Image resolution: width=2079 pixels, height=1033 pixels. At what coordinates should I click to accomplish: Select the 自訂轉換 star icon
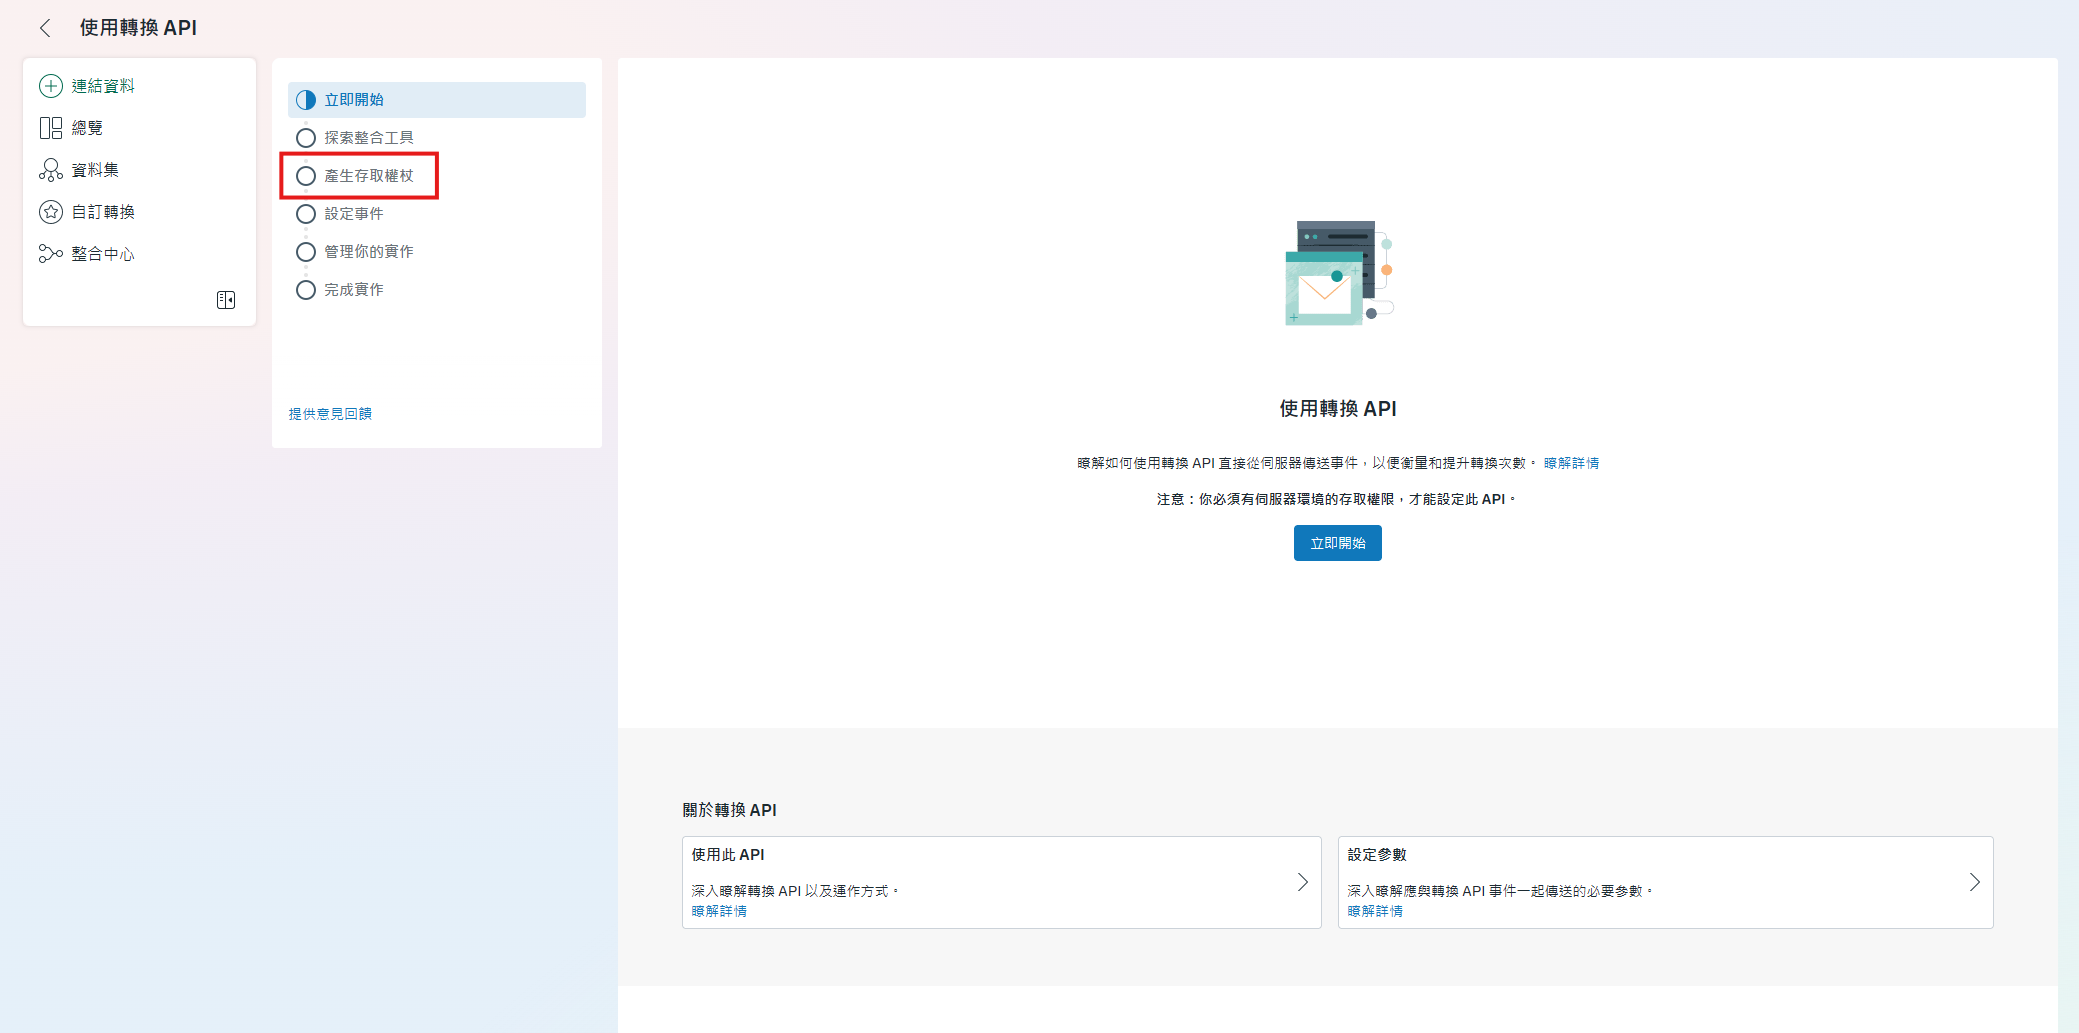click(51, 212)
